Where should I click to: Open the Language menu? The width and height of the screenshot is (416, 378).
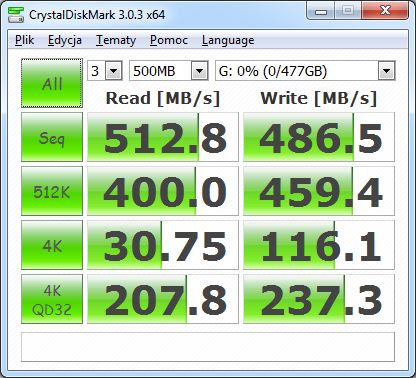click(228, 40)
